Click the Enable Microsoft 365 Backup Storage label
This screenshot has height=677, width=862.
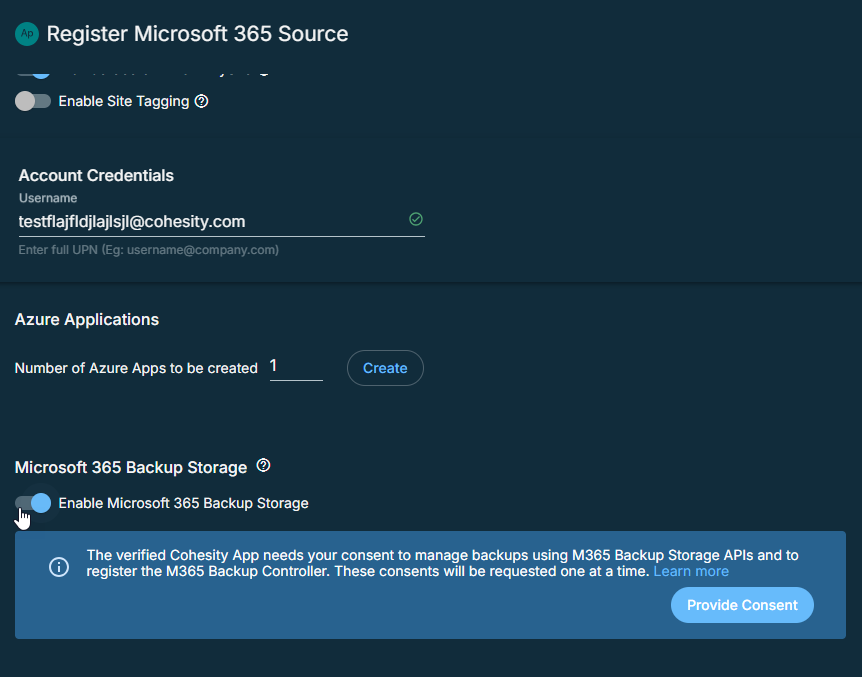(184, 503)
